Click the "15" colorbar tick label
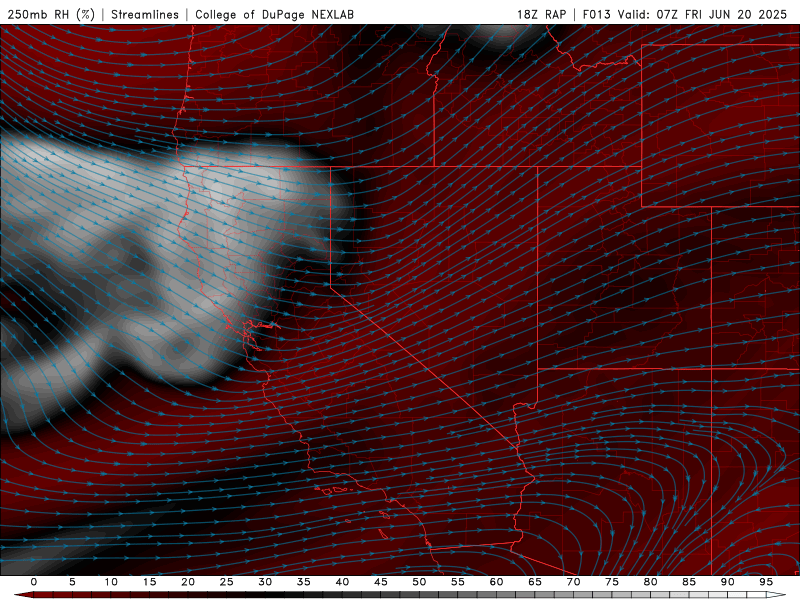This screenshot has width=800, height=600. 149,582
